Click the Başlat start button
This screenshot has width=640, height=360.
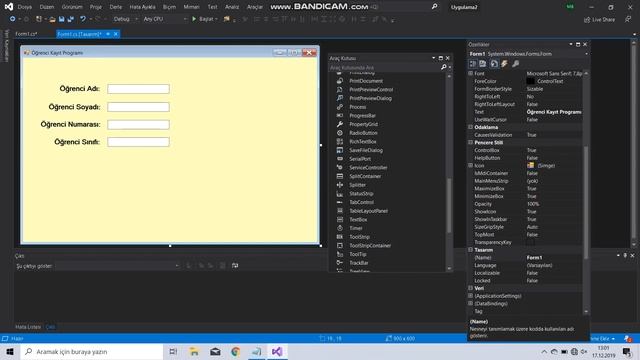(x=203, y=19)
